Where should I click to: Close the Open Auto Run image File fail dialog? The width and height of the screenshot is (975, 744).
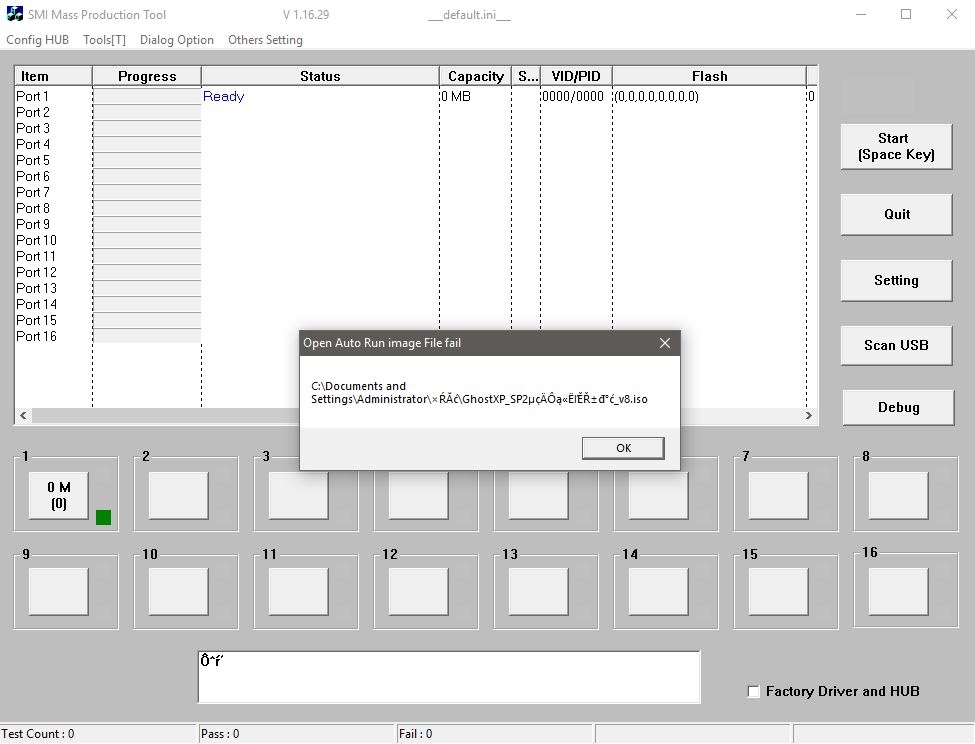click(x=665, y=343)
